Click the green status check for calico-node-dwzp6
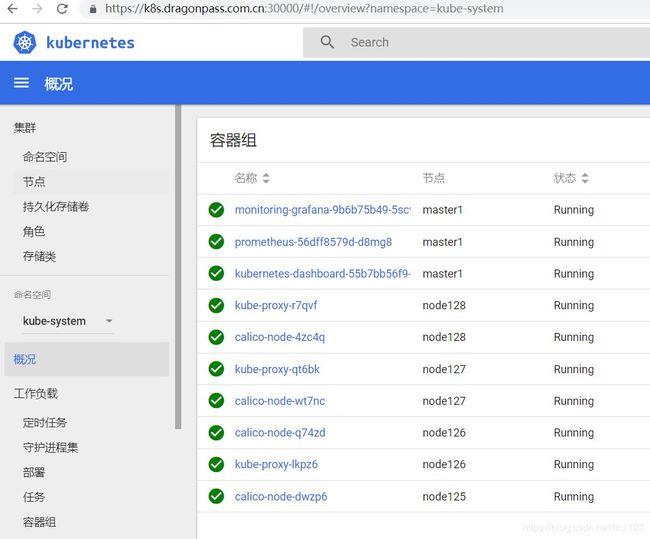 (x=216, y=496)
